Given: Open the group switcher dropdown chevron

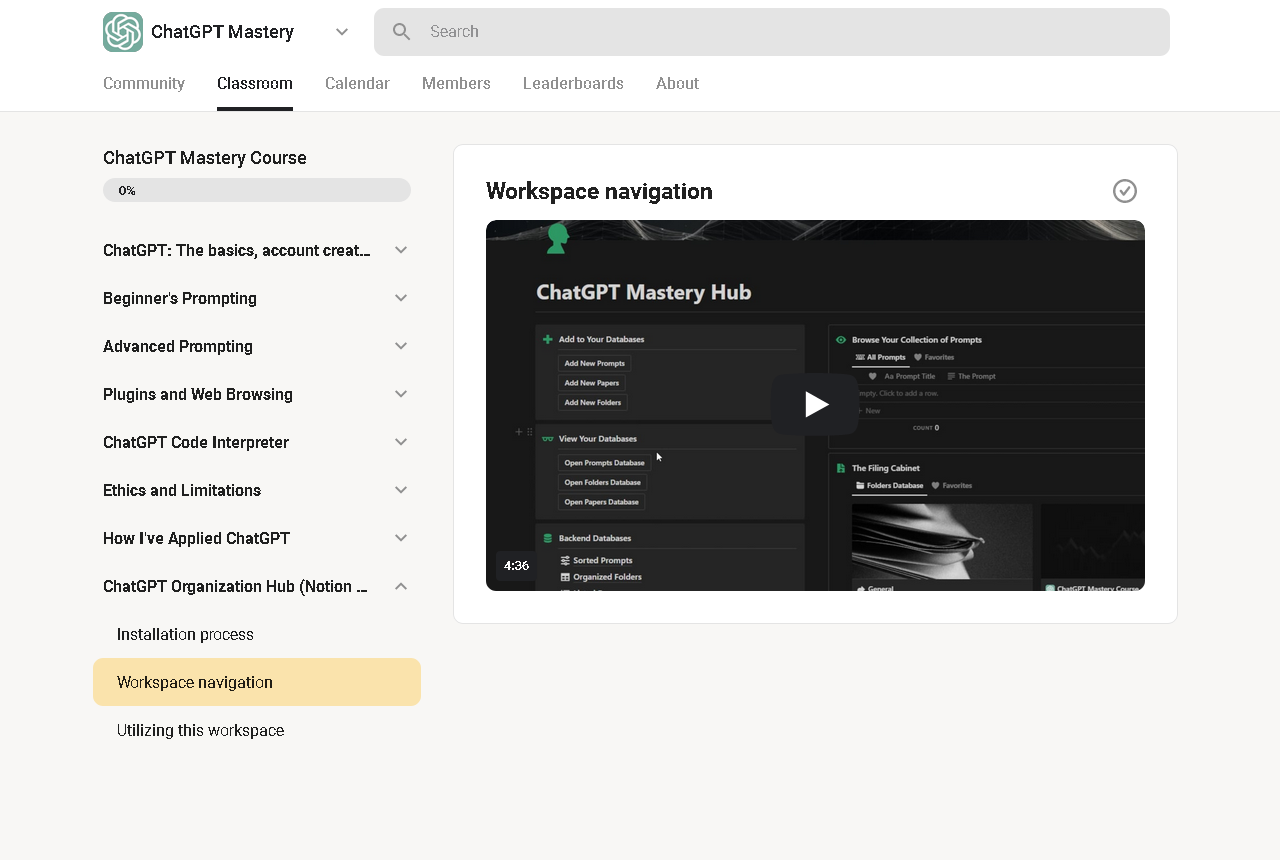Looking at the screenshot, I should pos(342,32).
